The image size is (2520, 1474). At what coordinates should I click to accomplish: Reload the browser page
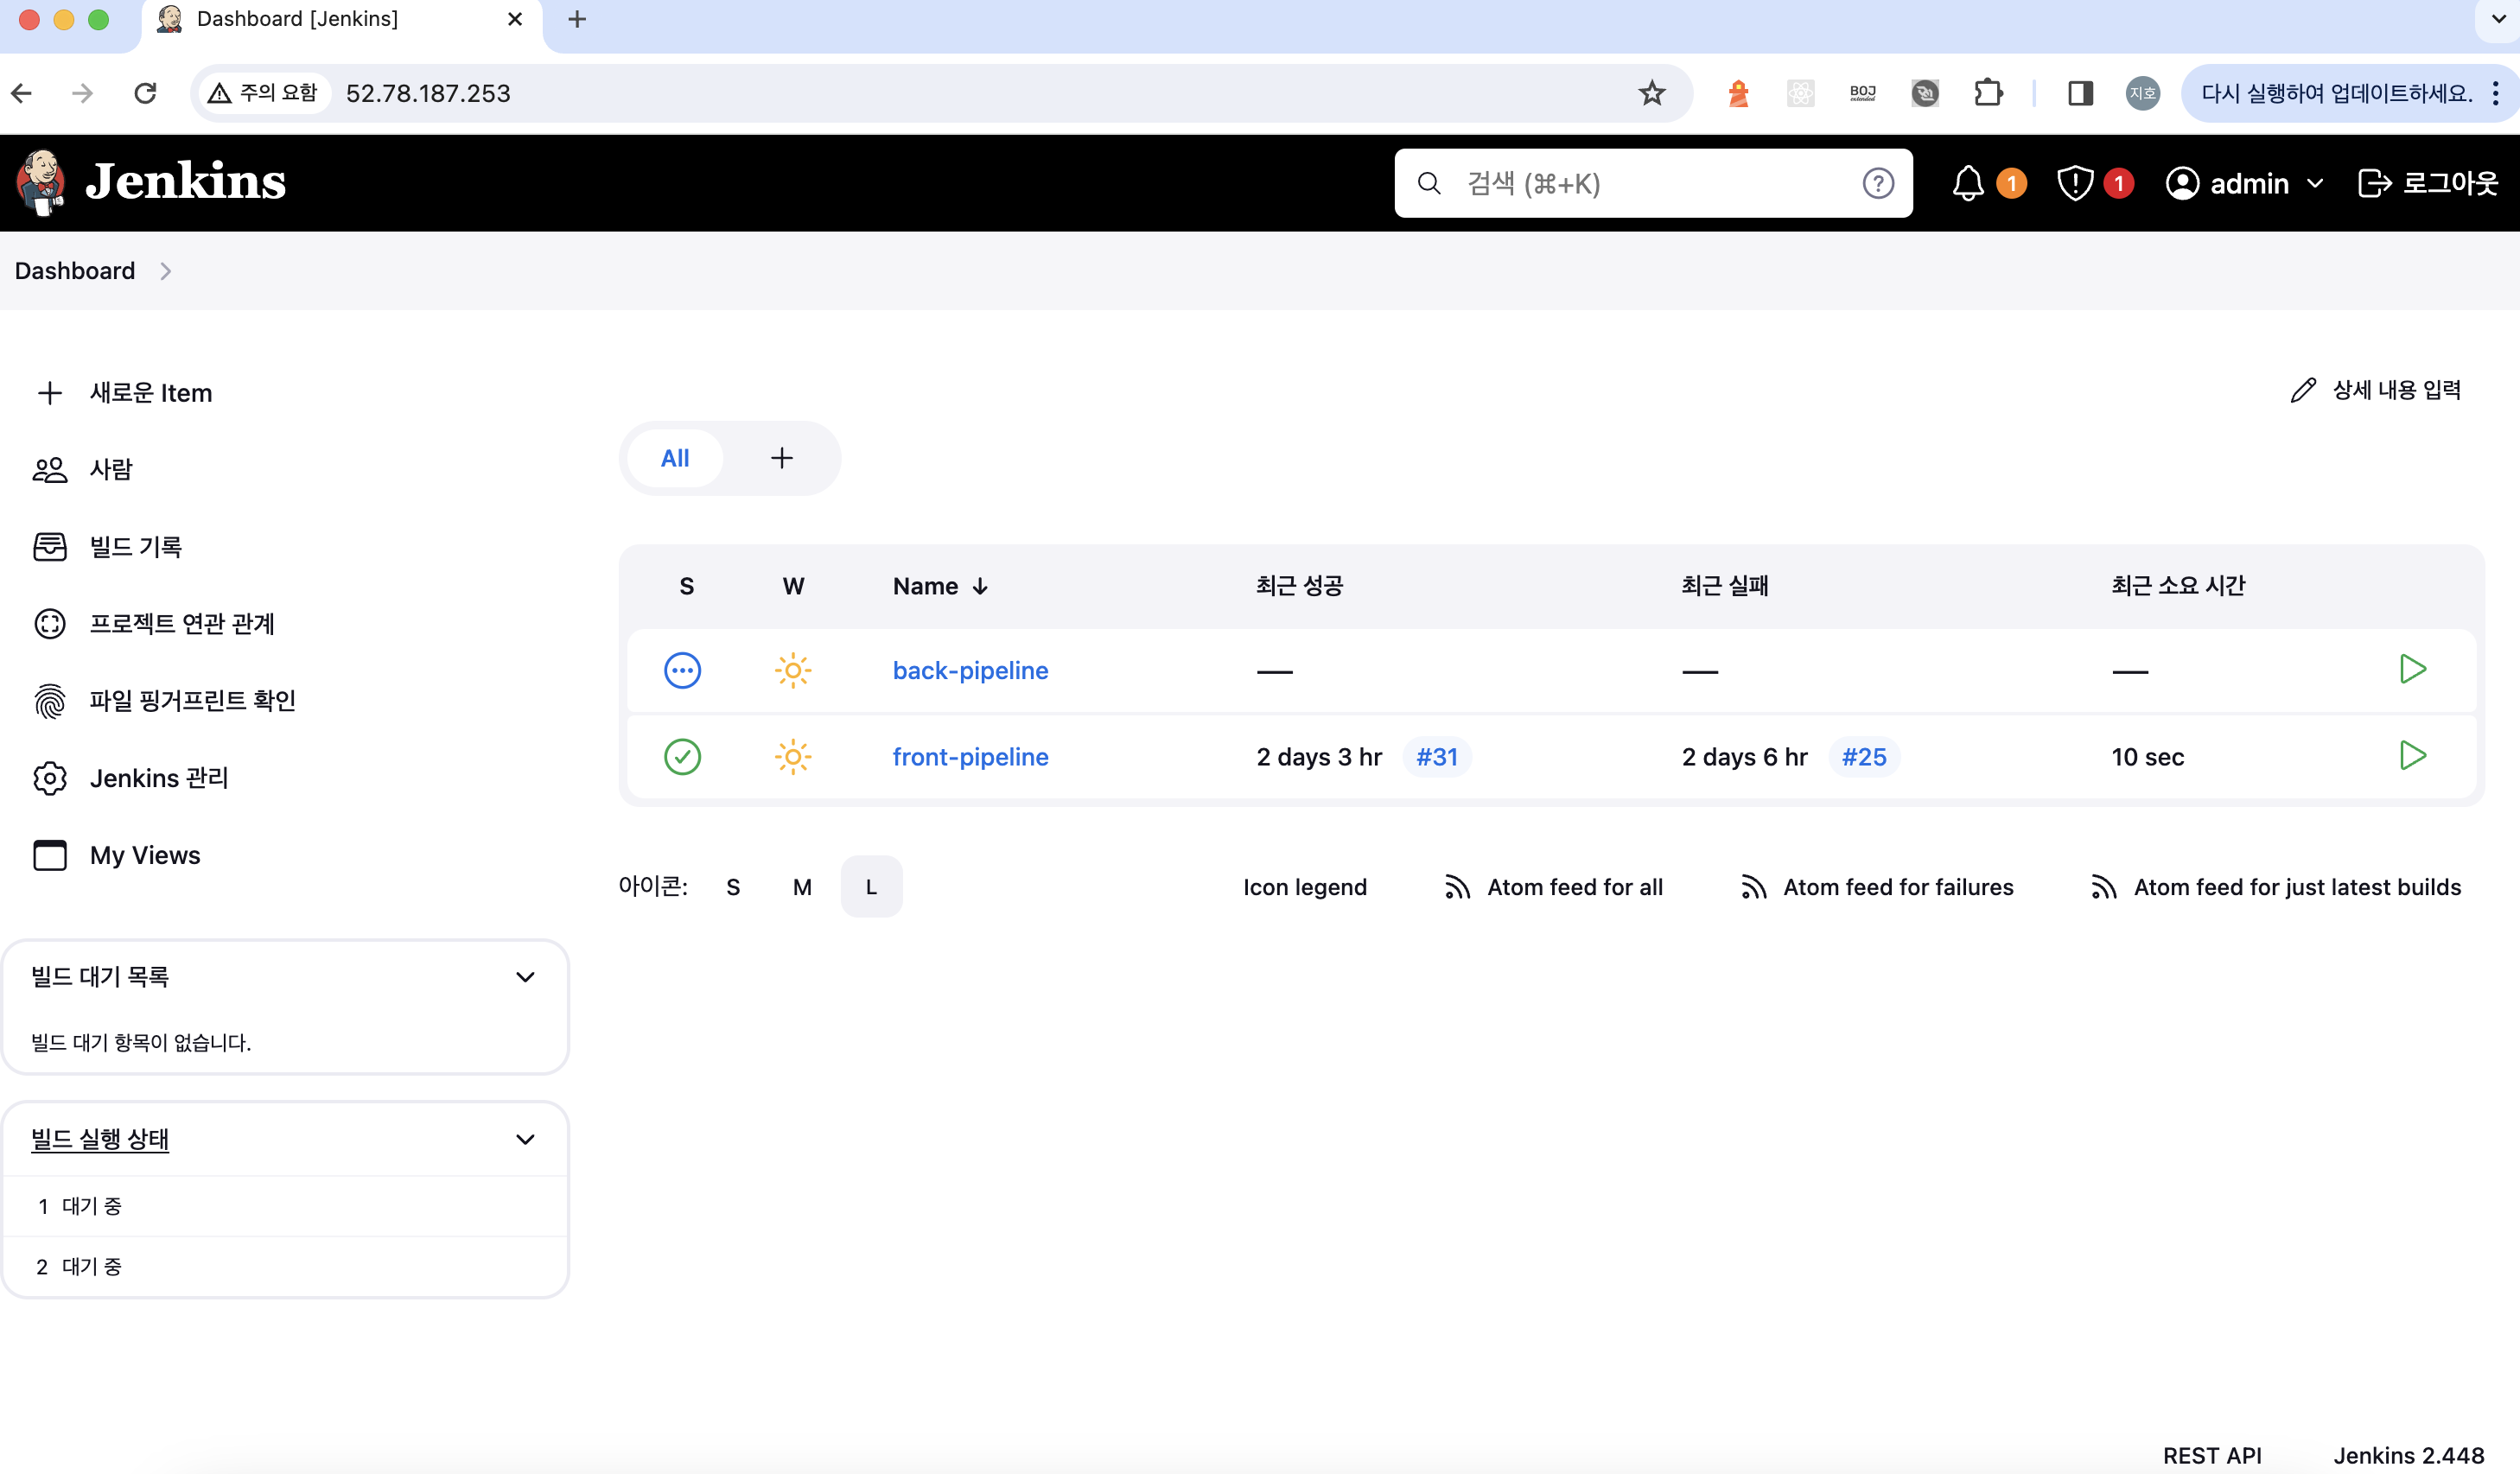pyautogui.click(x=145, y=93)
